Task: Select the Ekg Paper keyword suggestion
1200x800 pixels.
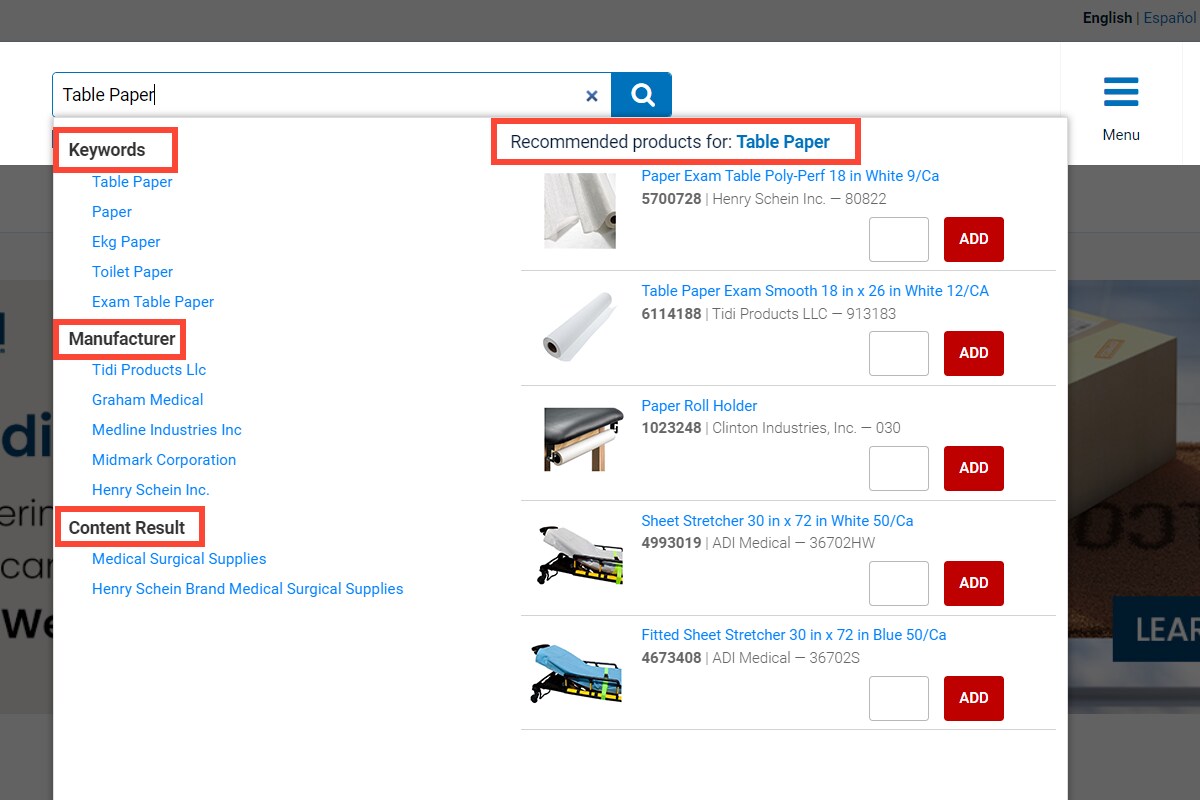Action: pos(126,242)
